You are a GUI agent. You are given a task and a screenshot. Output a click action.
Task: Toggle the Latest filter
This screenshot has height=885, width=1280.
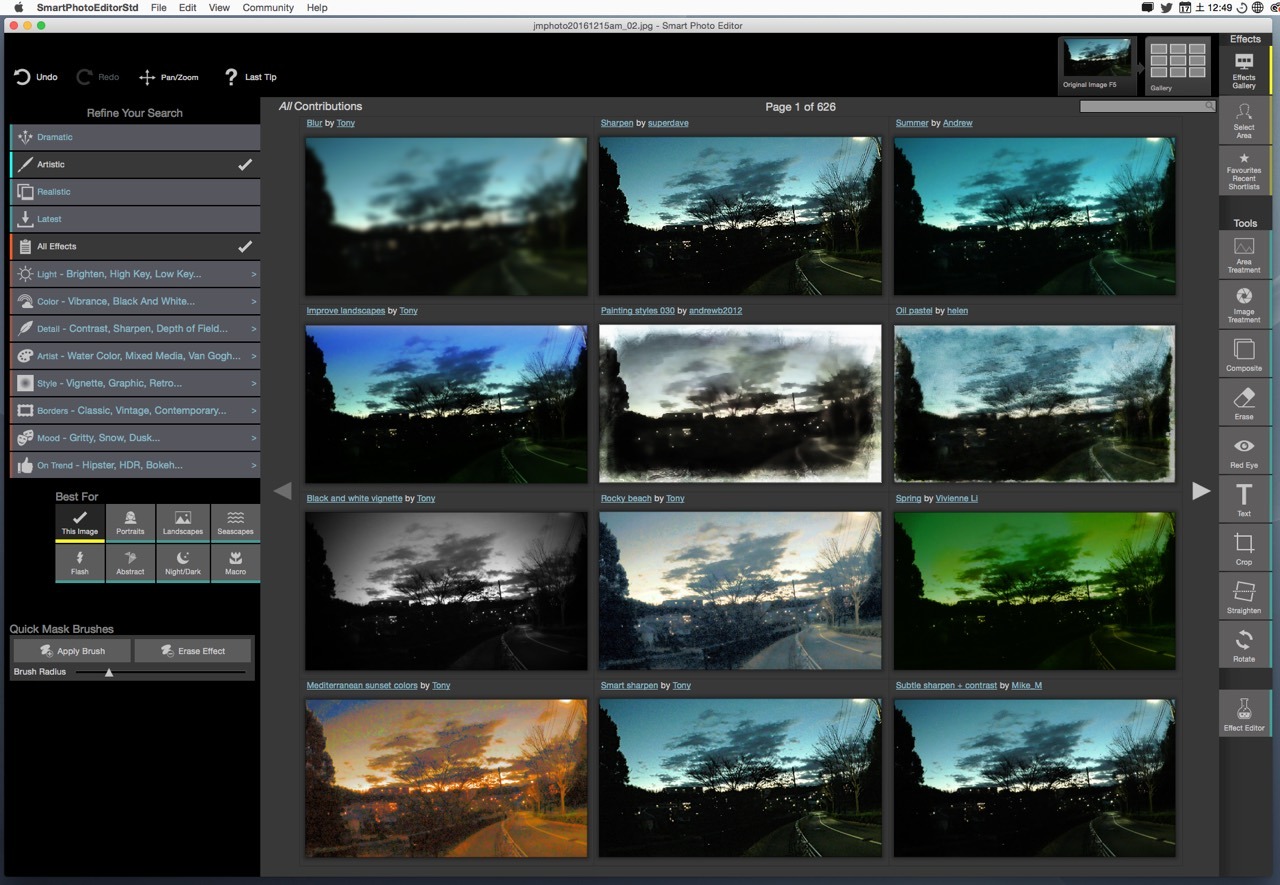pyautogui.click(x=135, y=218)
